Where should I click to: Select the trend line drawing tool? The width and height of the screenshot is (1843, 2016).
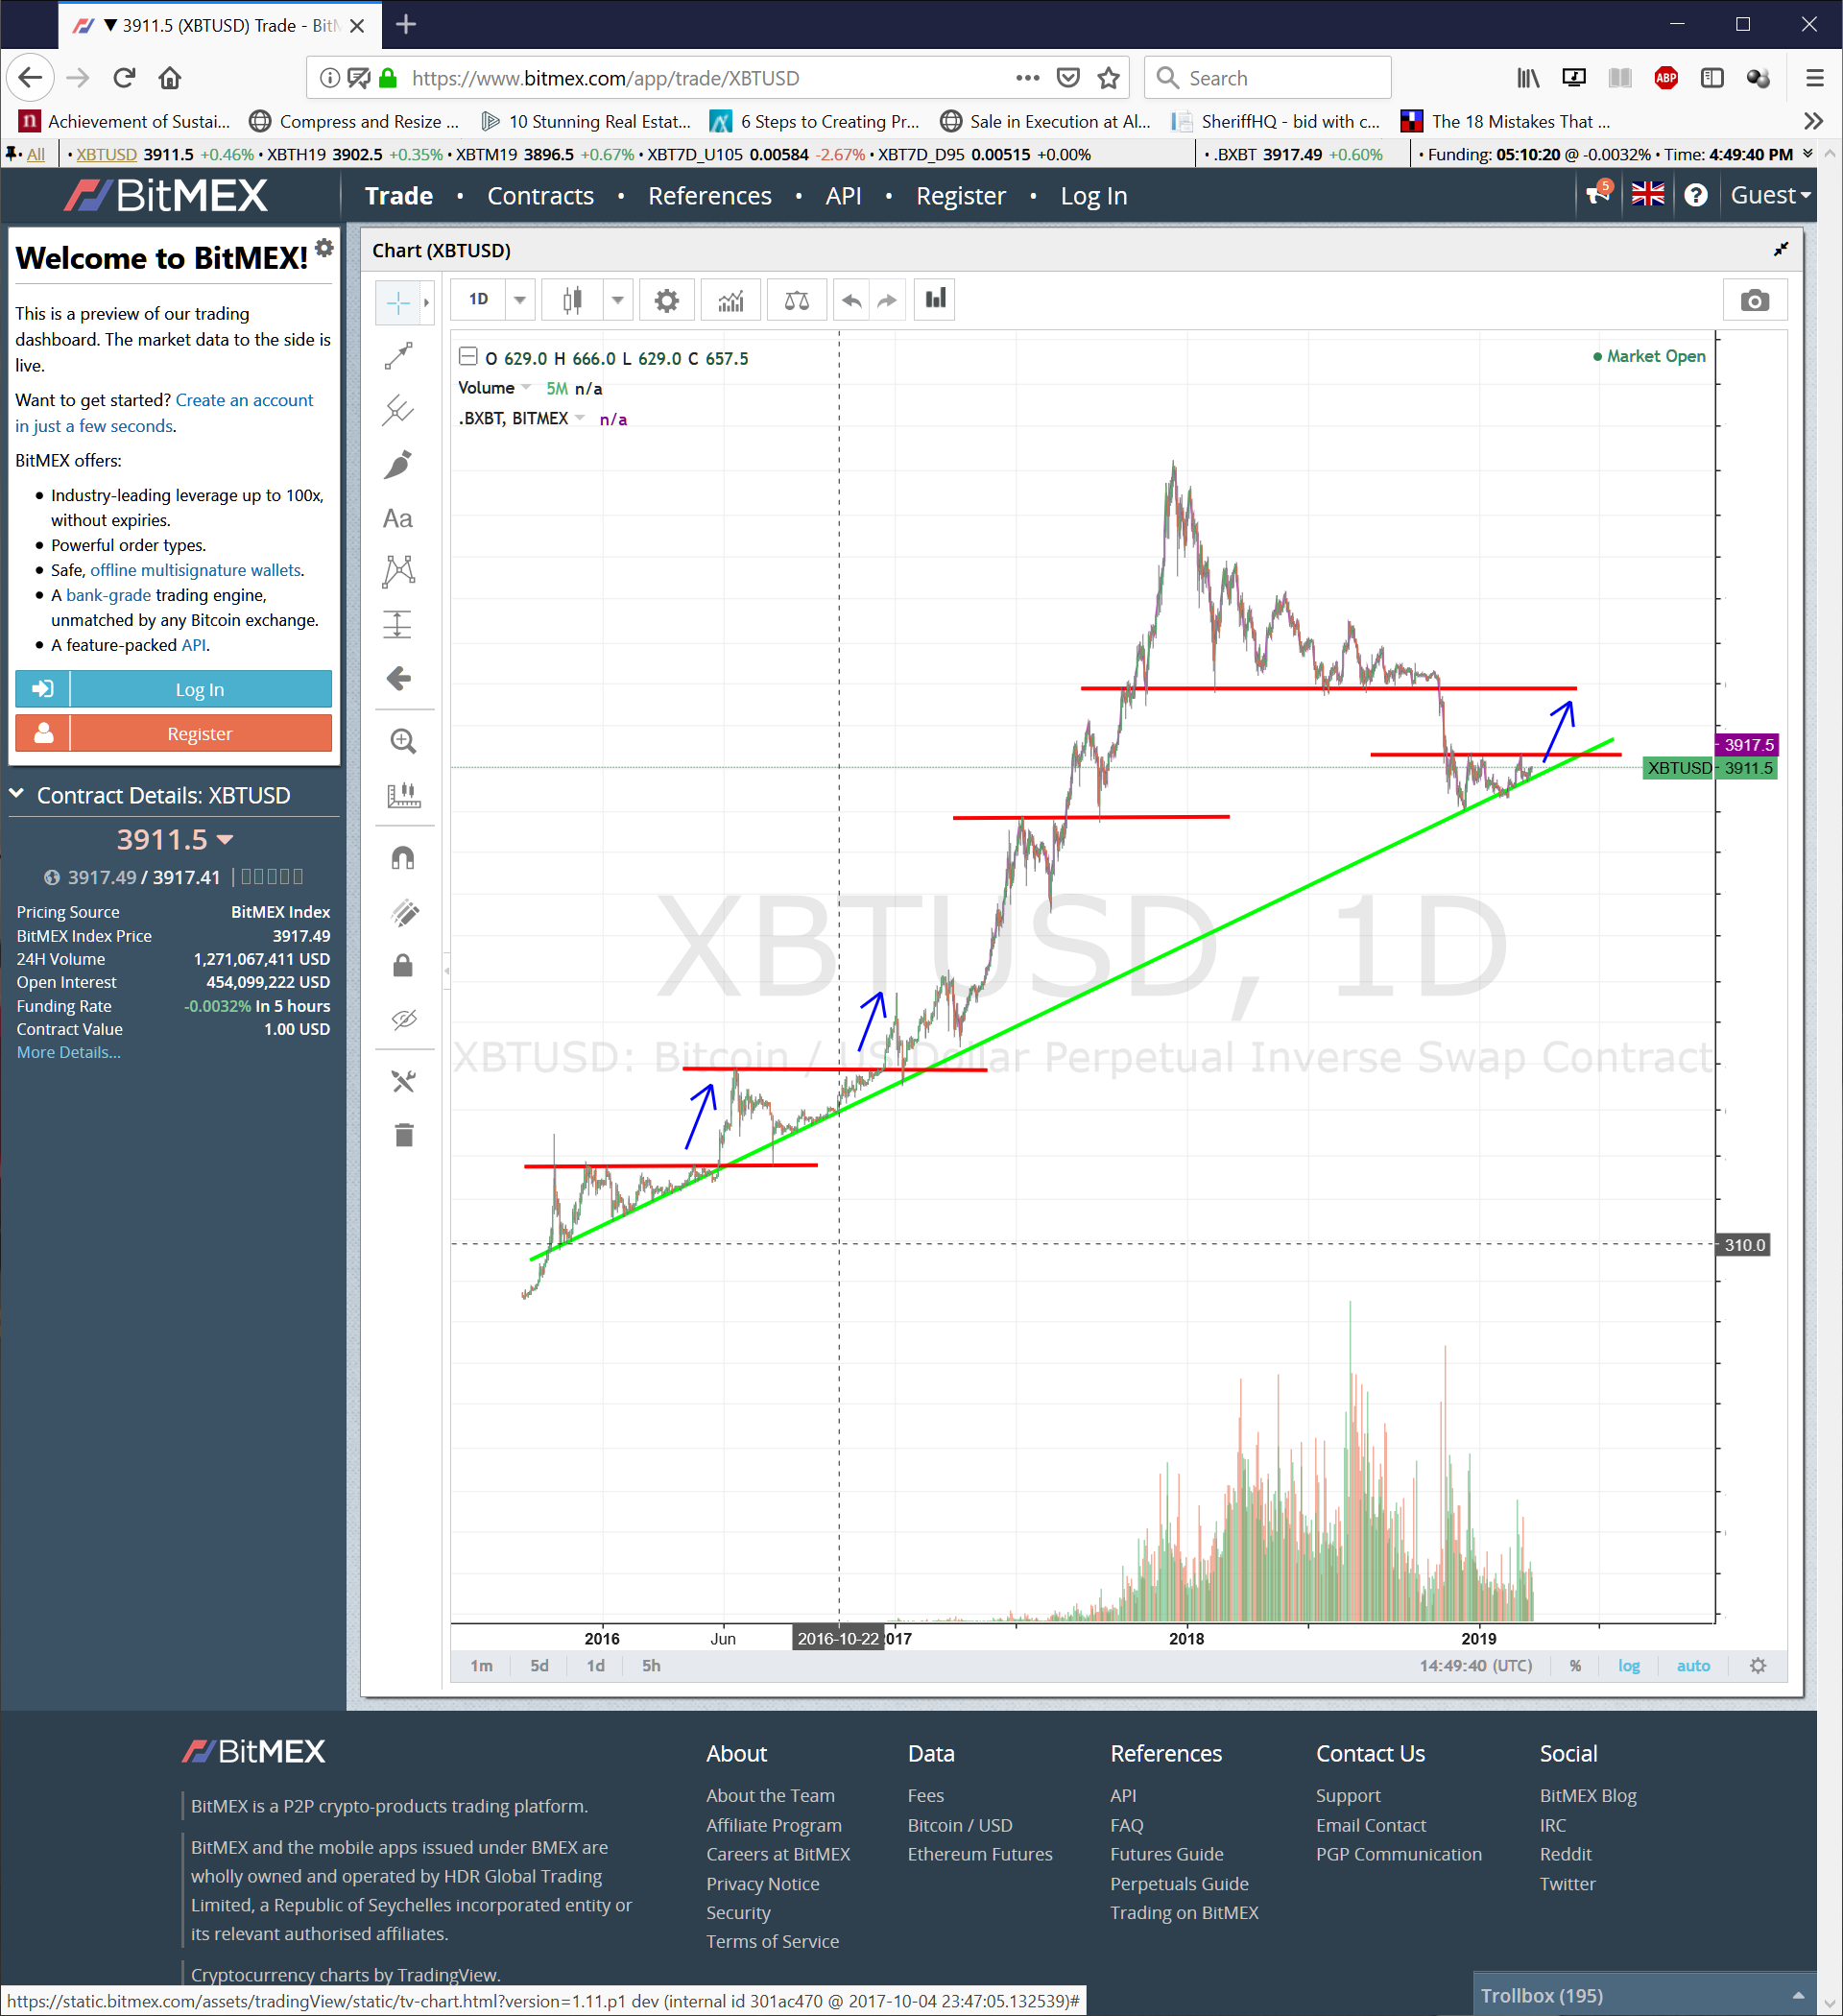pyautogui.click(x=399, y=356)
